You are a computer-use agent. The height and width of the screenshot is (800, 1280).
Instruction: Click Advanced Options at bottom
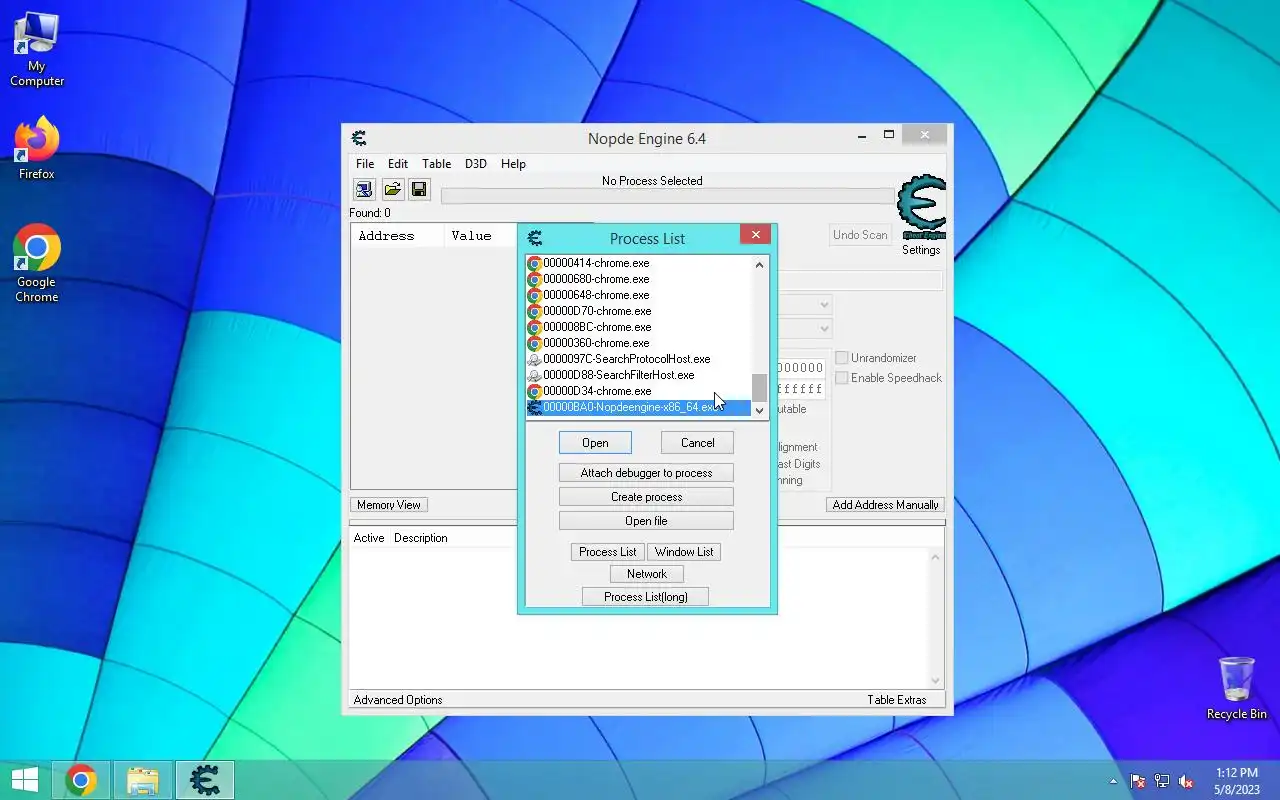tap(398, 700)
